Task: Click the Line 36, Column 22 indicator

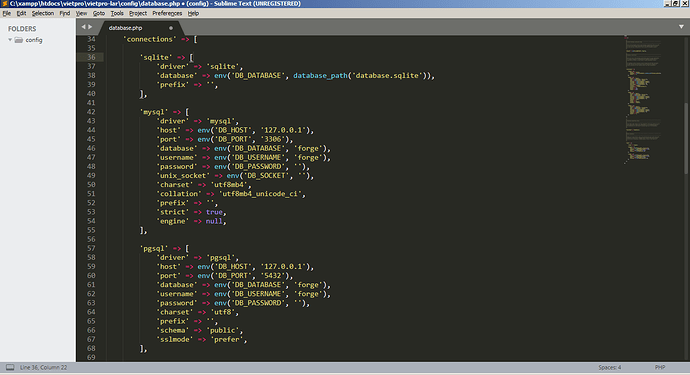Action: tap(43, 367)
